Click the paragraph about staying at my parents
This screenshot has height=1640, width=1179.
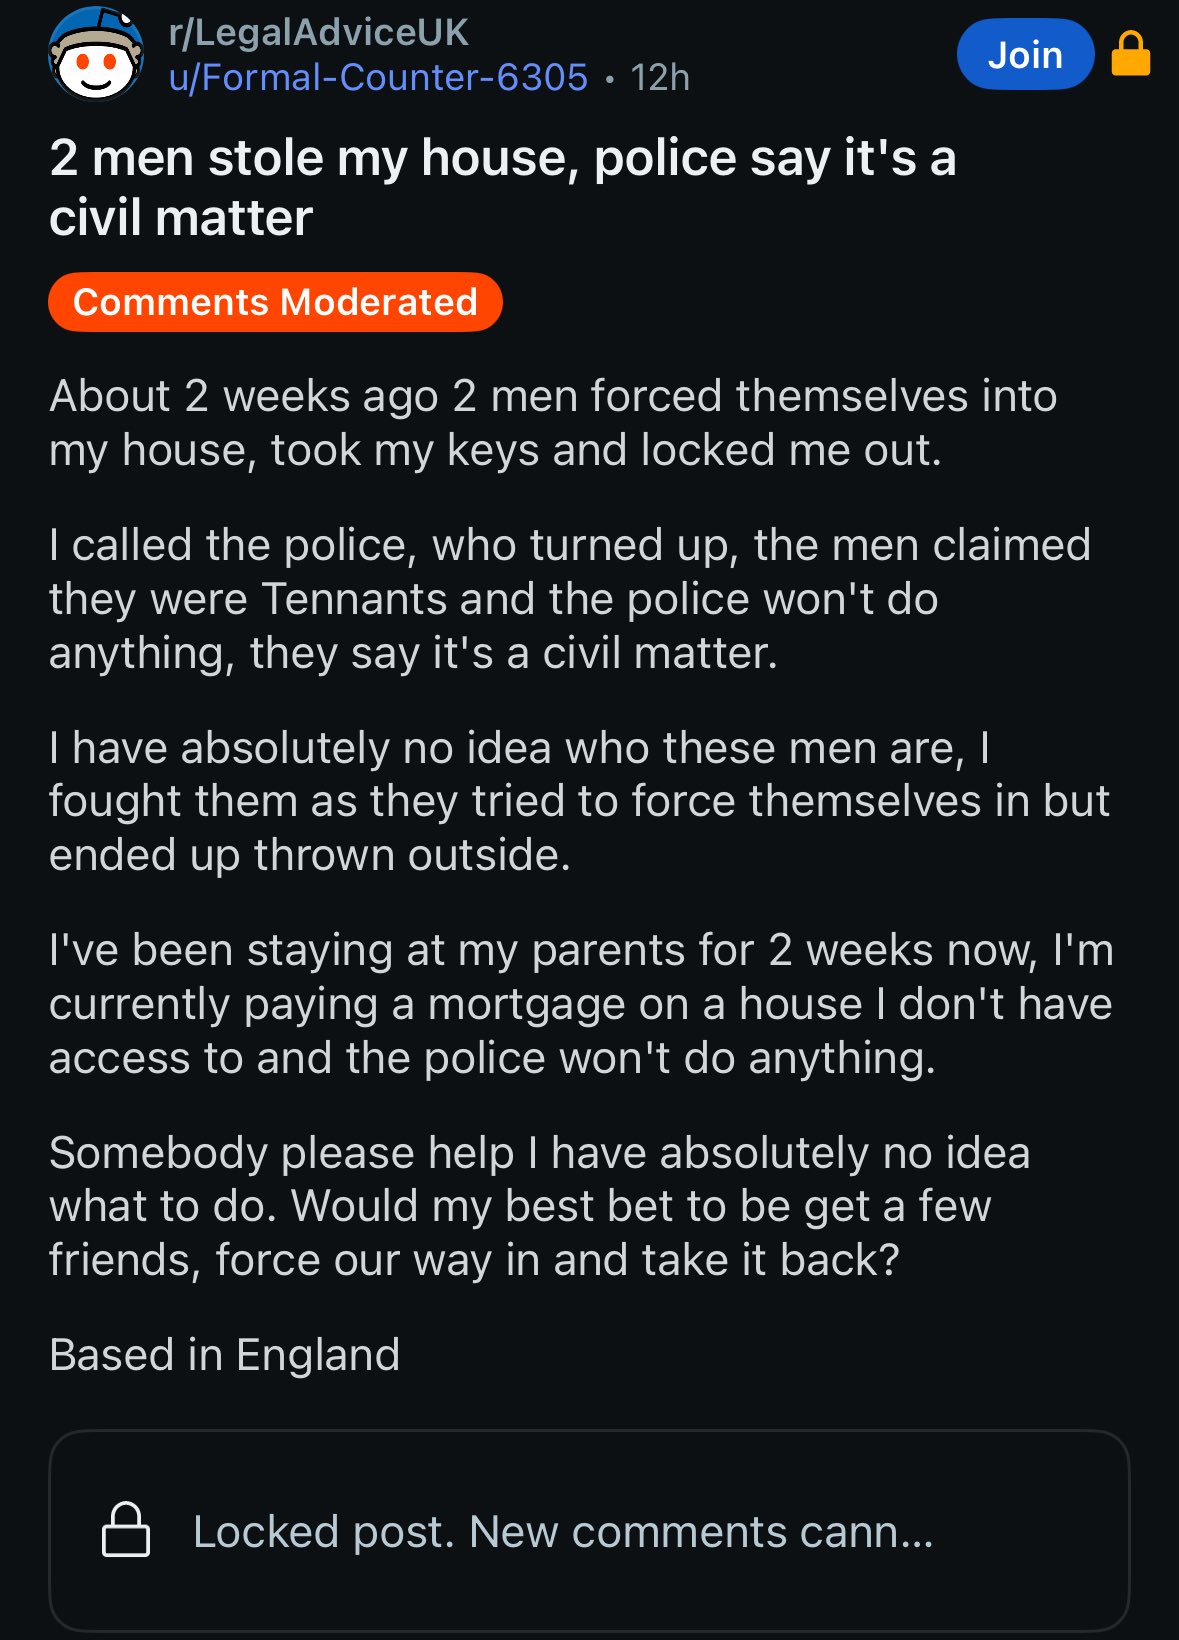coord(580,1004)
